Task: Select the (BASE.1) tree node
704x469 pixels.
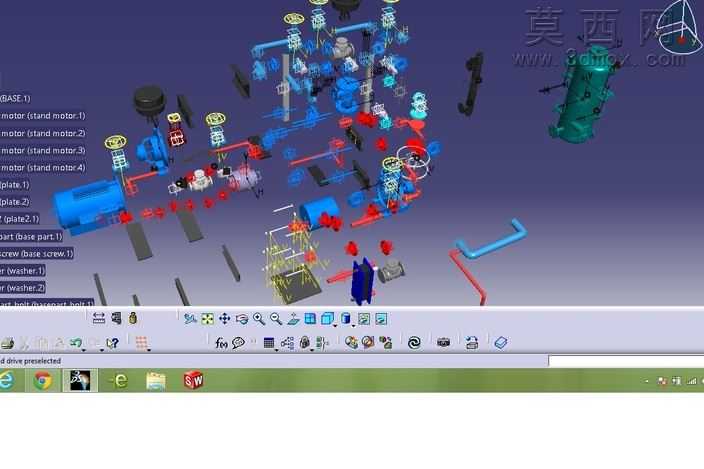Action: pos(15,98)
